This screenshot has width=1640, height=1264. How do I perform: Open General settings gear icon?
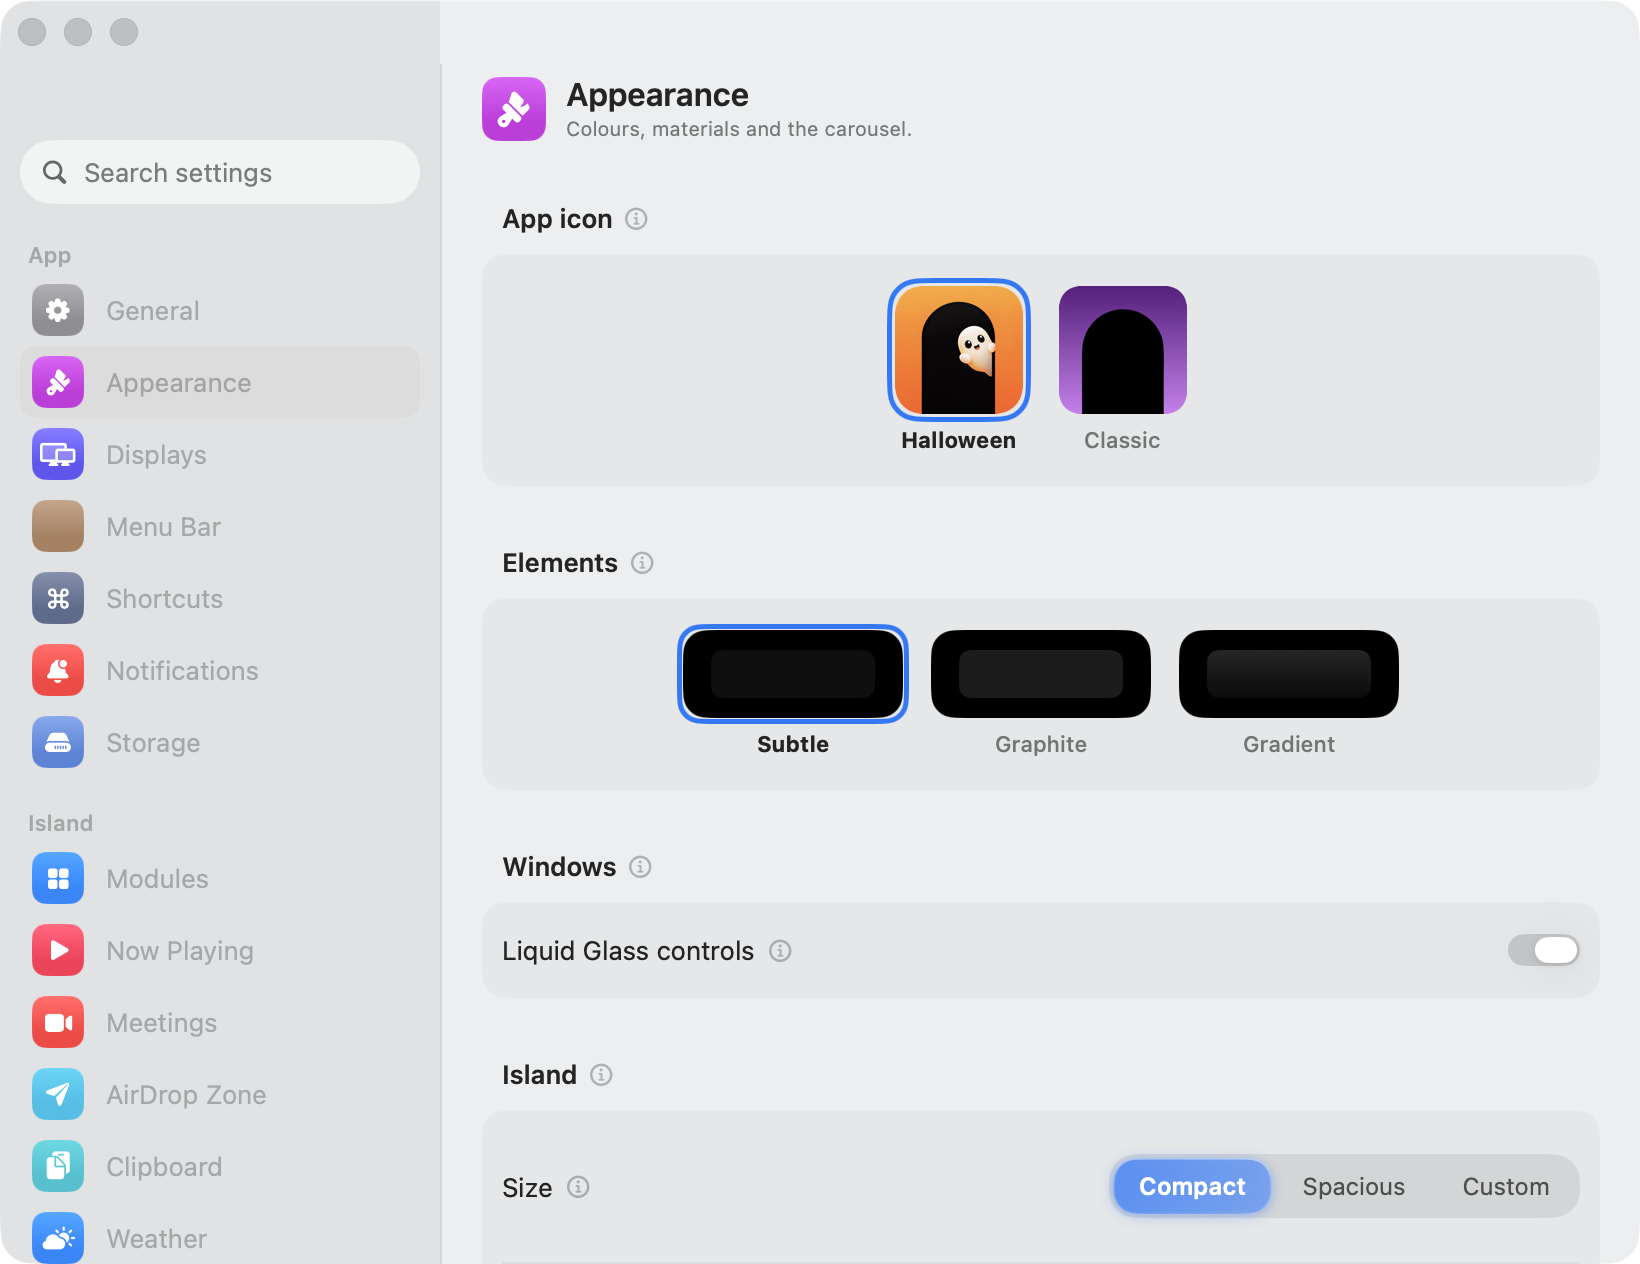coord(58,310)
